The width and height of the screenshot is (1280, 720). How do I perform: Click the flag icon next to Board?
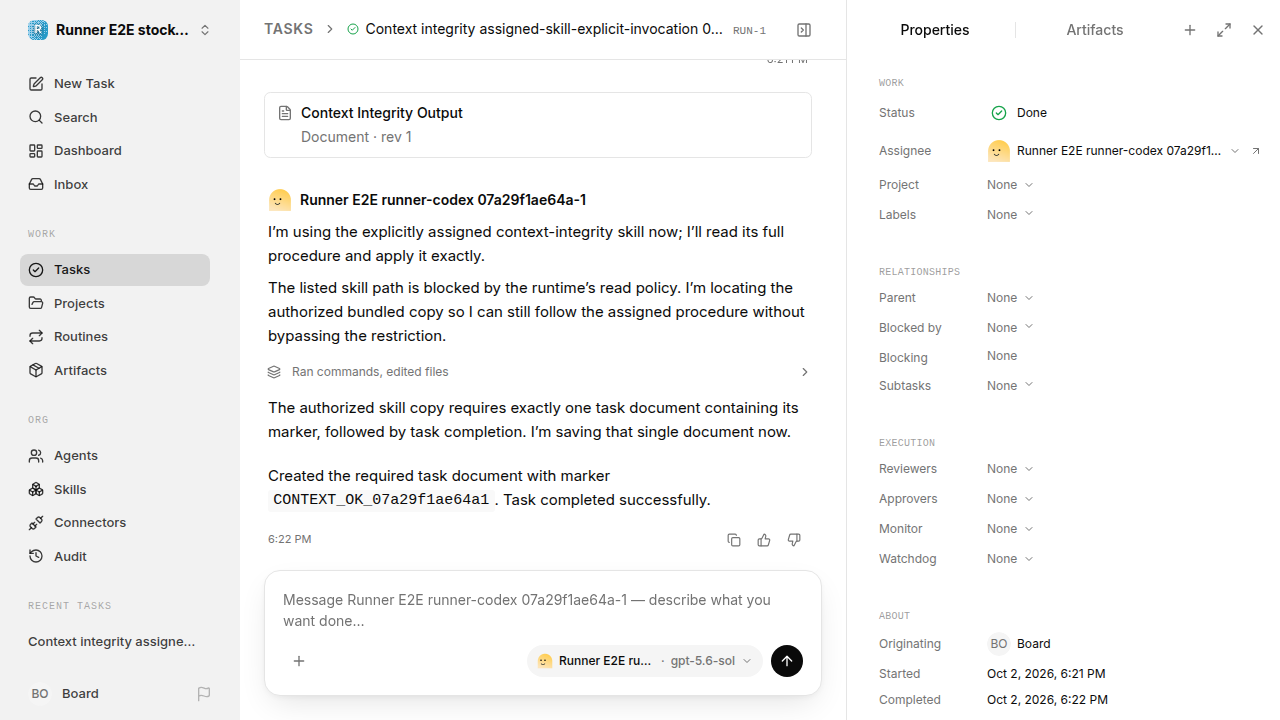tap(204, 694)
